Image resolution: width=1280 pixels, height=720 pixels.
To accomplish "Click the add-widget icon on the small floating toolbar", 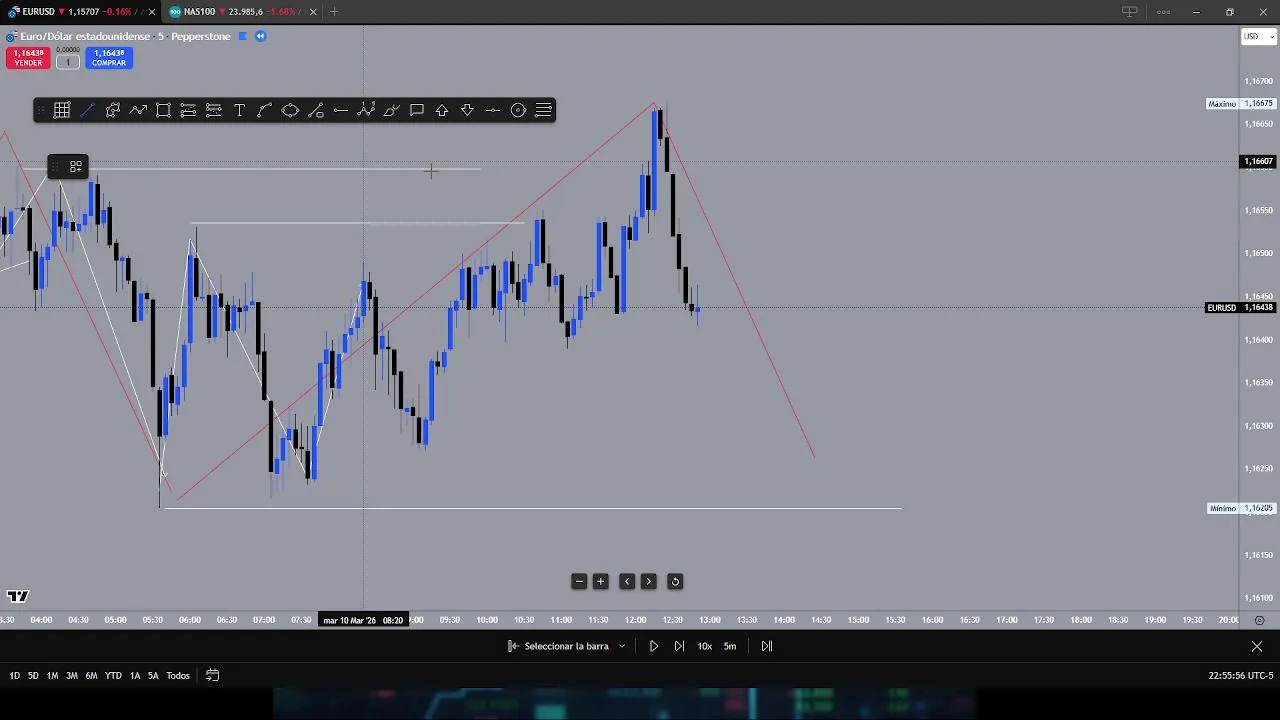I will point(76,167).
